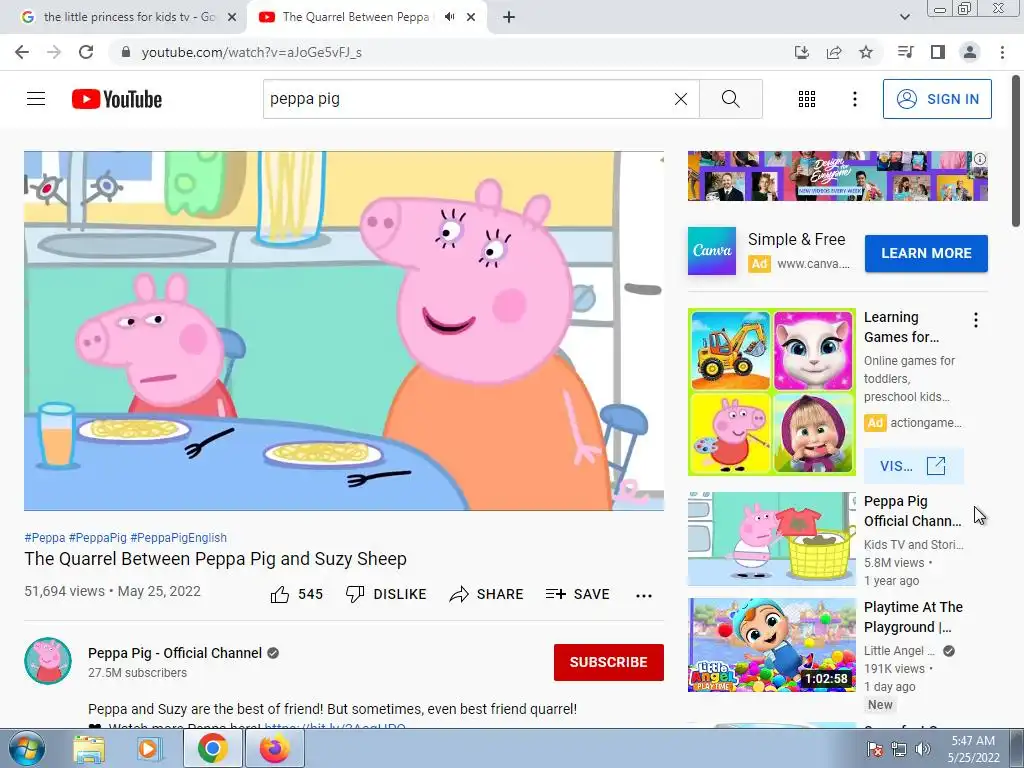Open 'Peppa Pig - Official Channel' name link
The image size is (1024, 768).
(x=175, y=653)
